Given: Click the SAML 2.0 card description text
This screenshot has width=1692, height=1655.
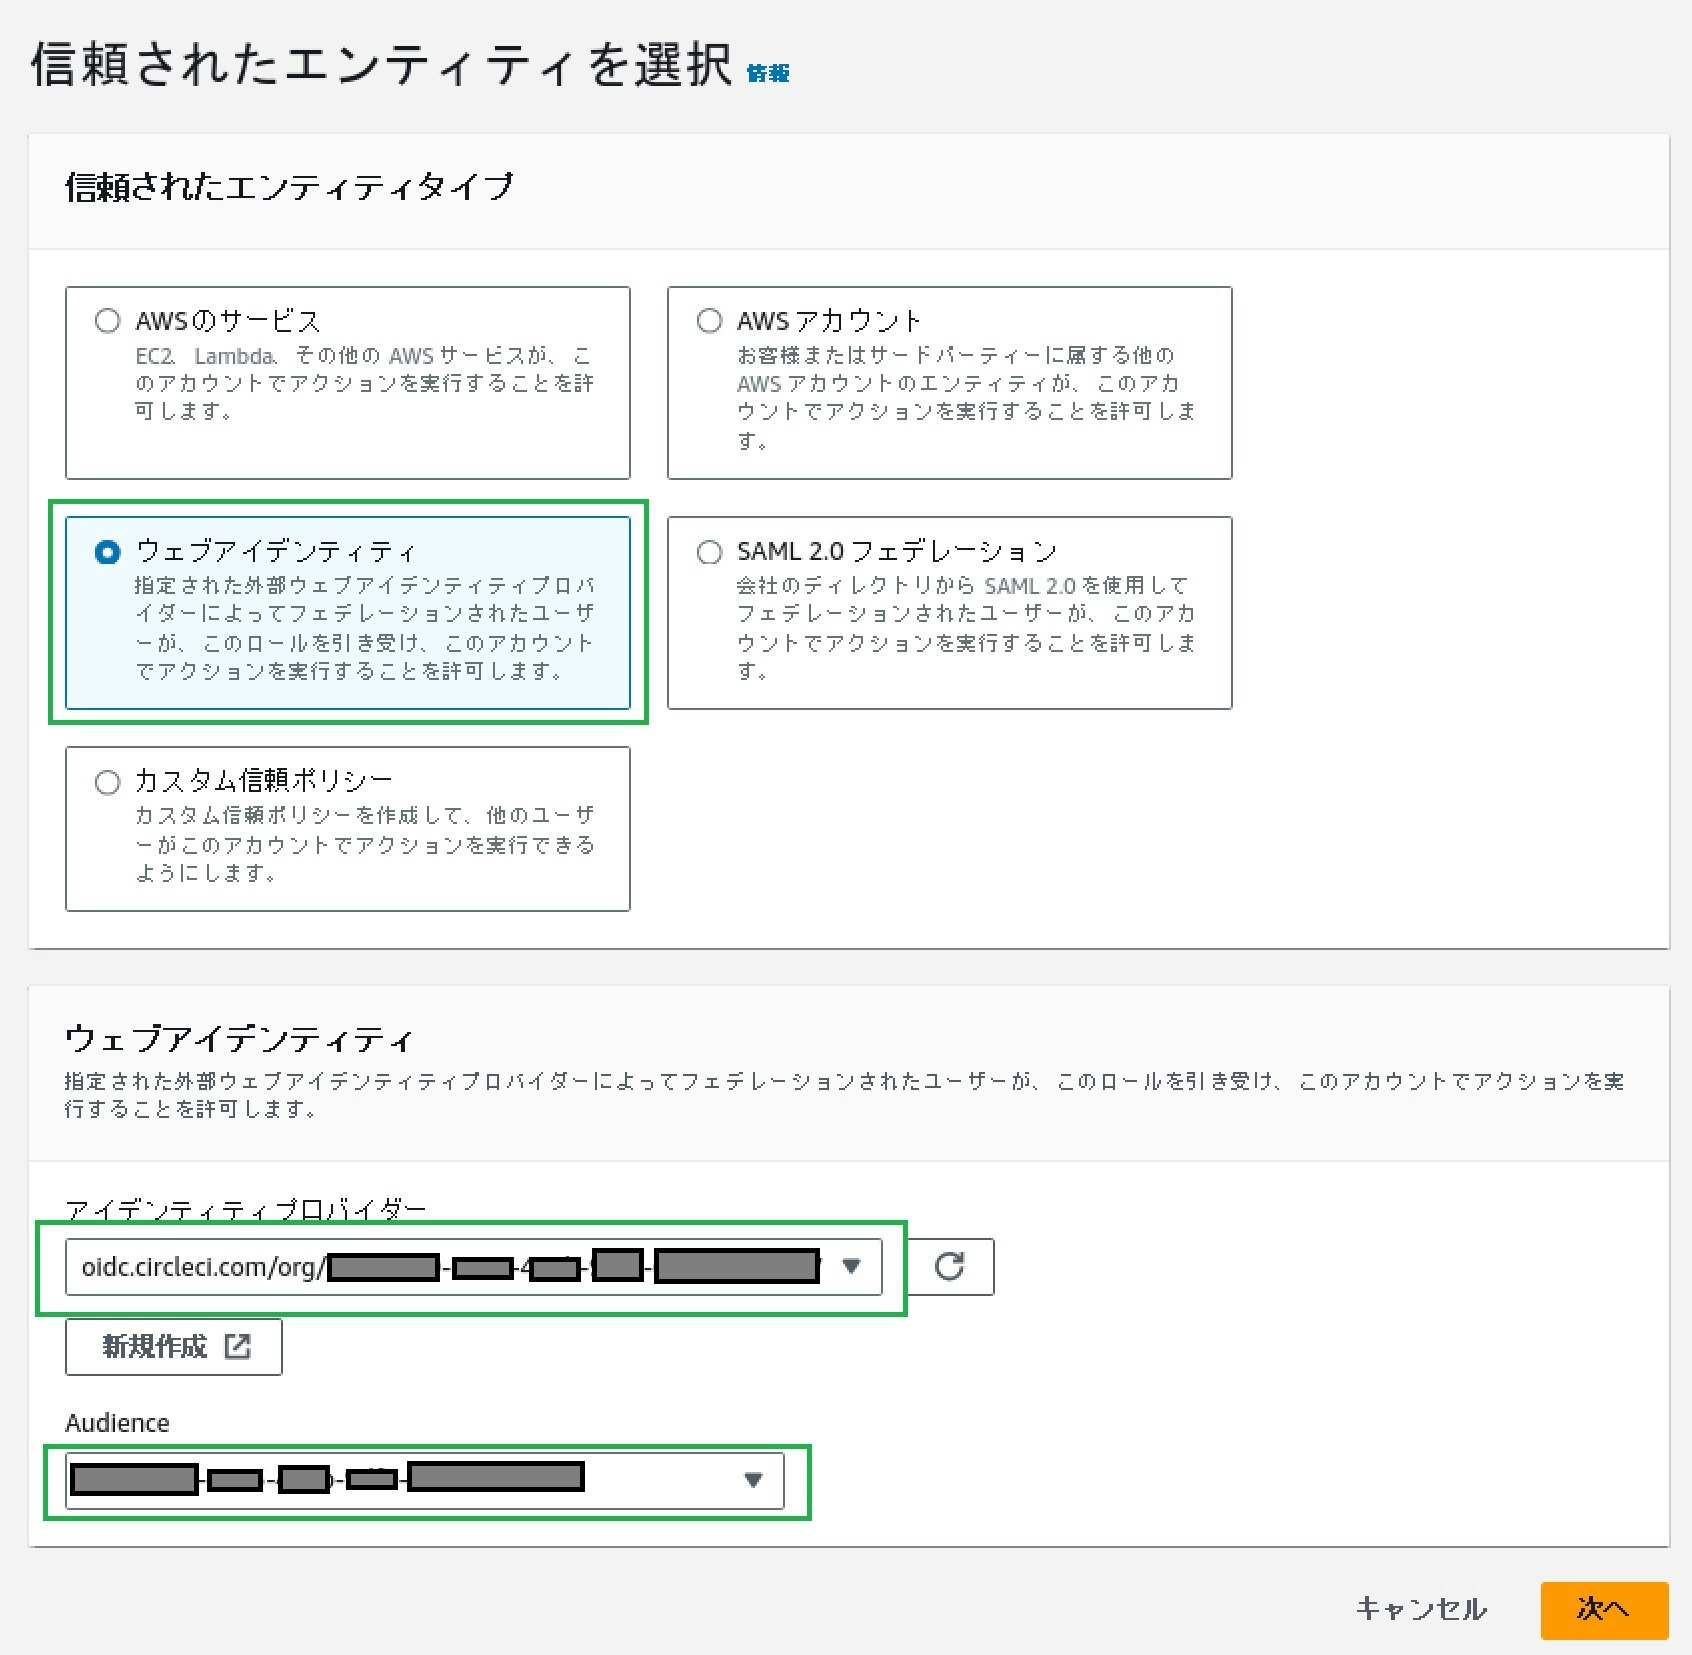Looking at the screenshot, I should click(966, 628).
